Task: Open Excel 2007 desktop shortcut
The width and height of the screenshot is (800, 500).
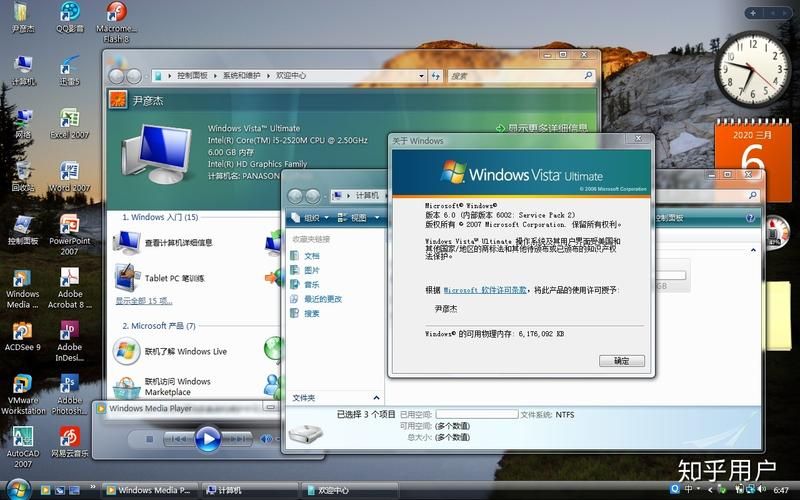Action: click(x=70, y=120)
